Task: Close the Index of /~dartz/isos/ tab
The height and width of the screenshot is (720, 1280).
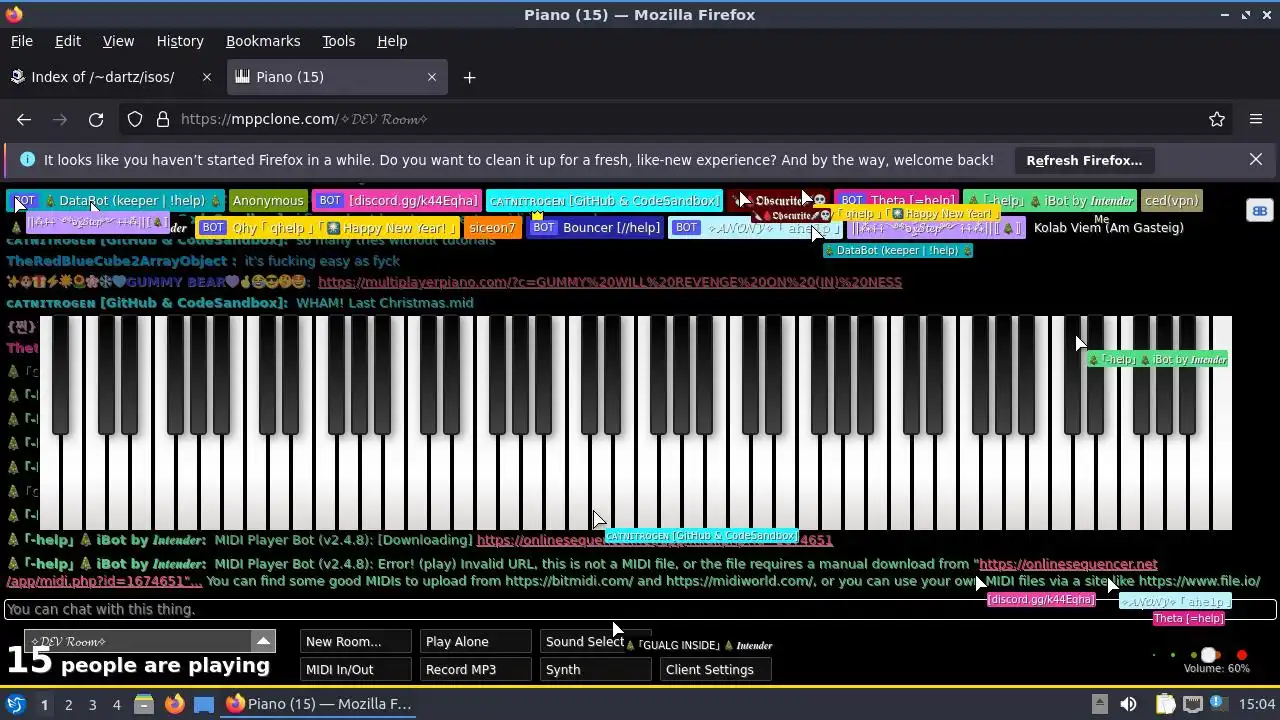Action: [x=207, y=77]
